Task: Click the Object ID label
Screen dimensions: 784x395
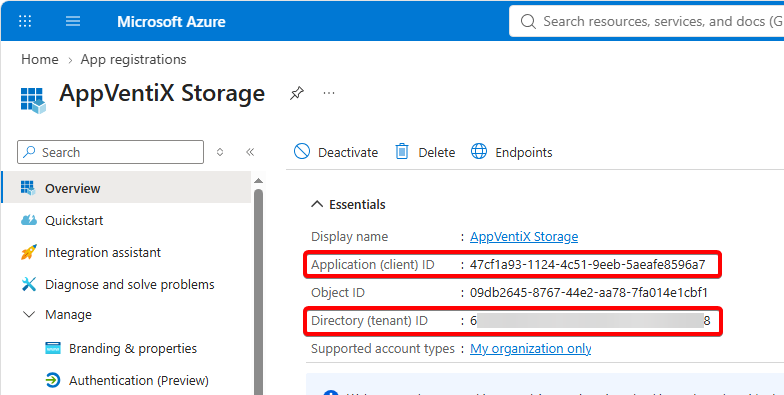Action: pos(338,292)
